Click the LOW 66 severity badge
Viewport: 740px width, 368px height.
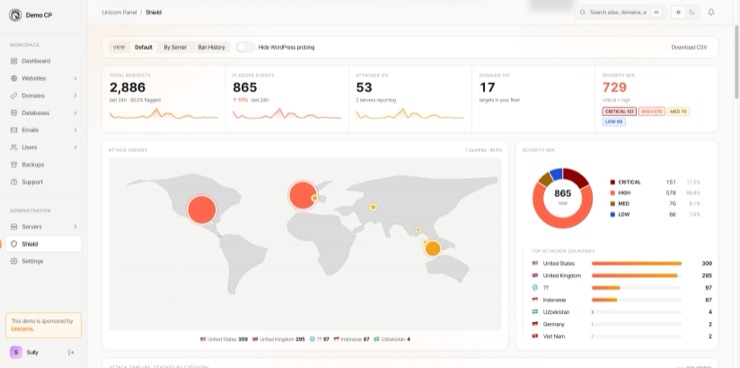click(x=614, y=122)
